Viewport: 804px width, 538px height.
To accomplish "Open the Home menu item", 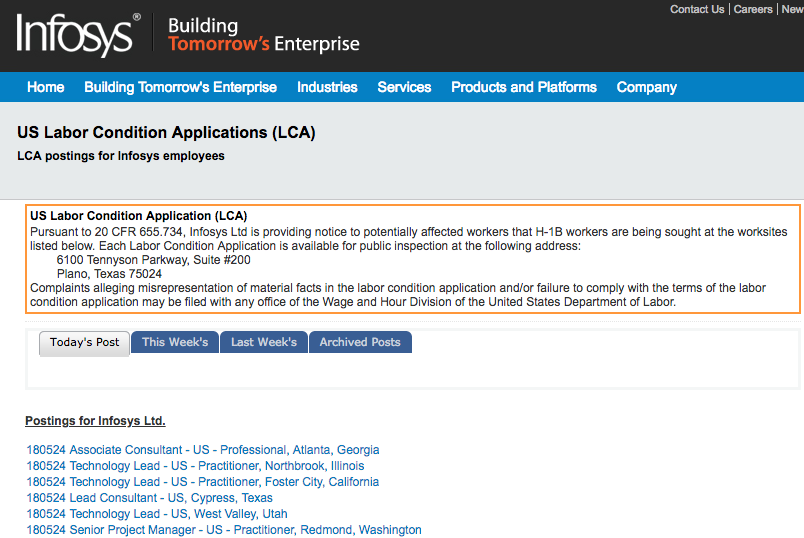I will click(x=46, y=87).
